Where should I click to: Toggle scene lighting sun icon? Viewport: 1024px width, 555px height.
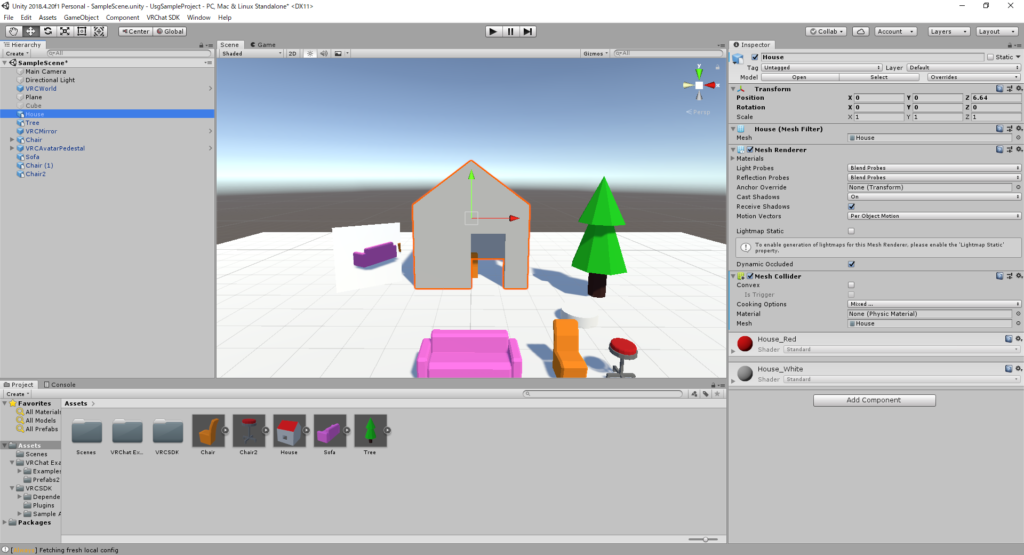pyautogui.click(x=309, y=53)
